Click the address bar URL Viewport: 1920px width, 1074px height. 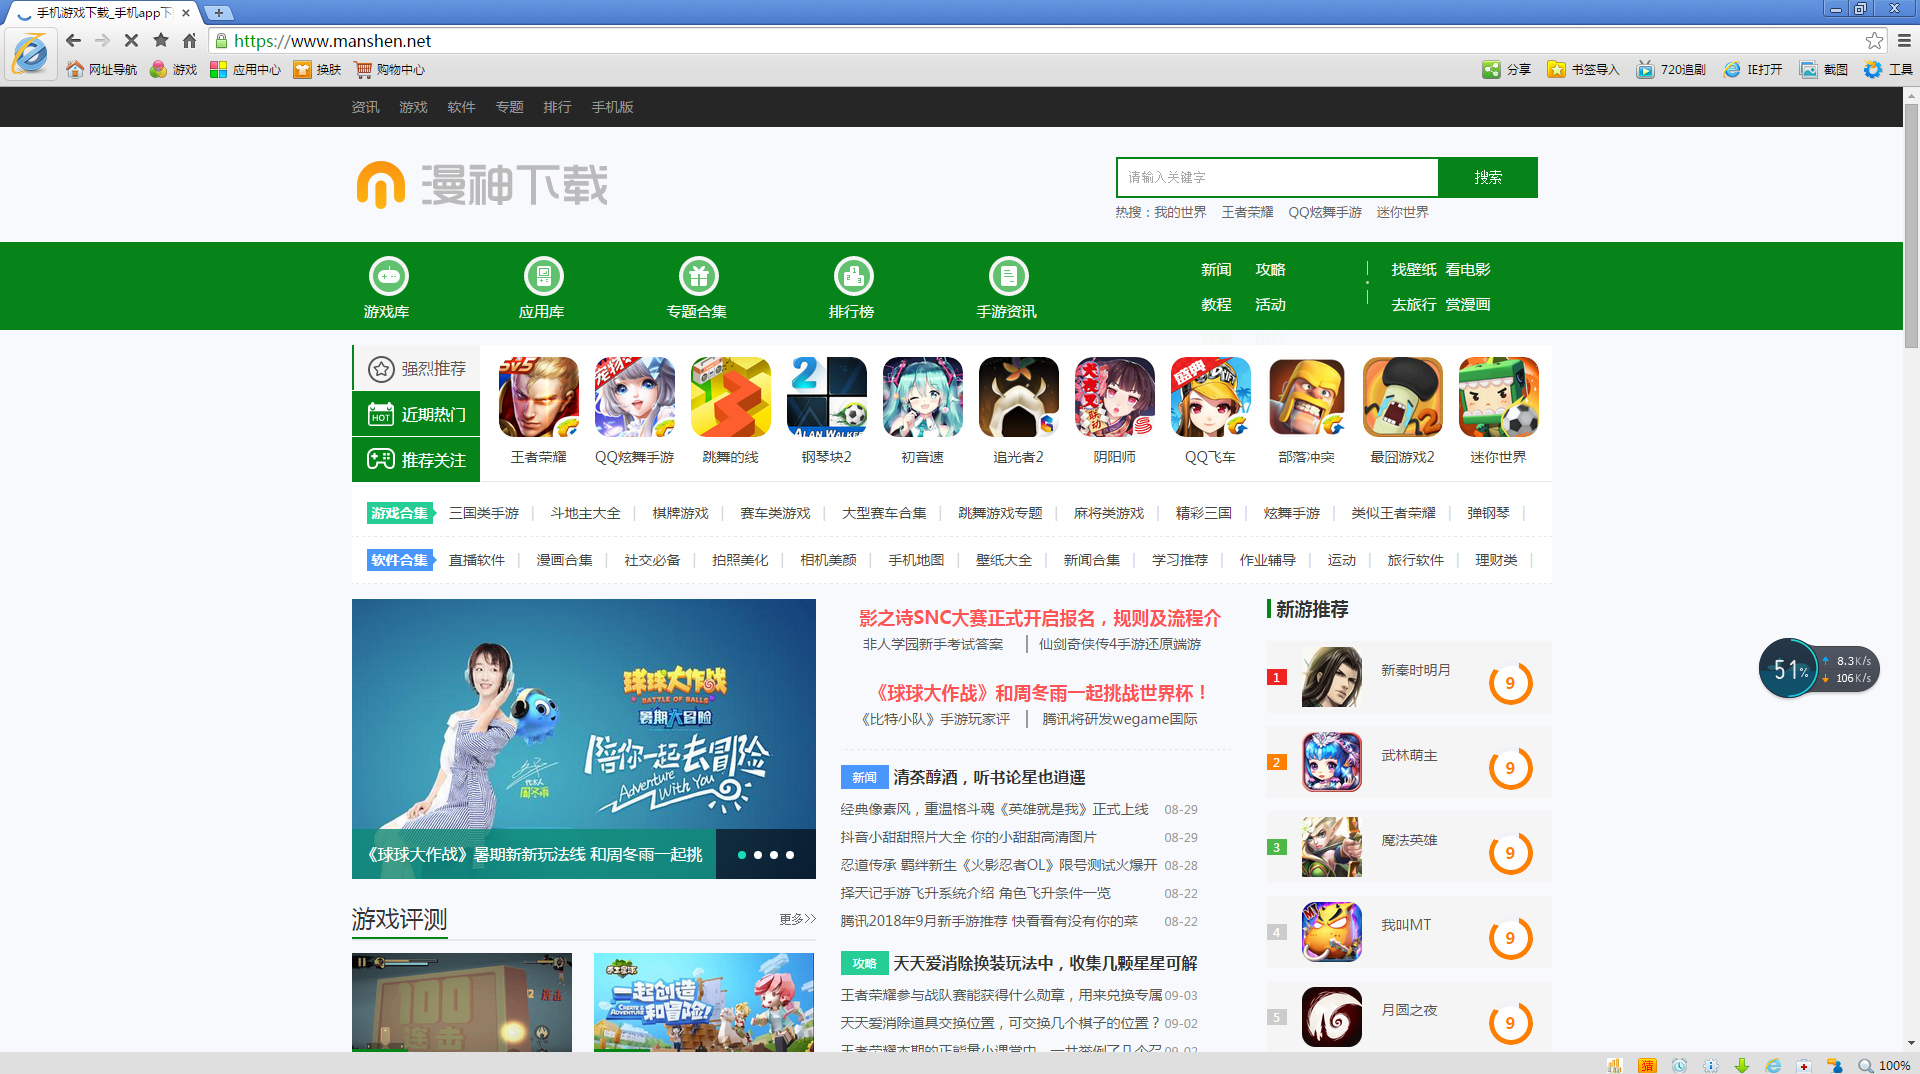pos(333,41)
